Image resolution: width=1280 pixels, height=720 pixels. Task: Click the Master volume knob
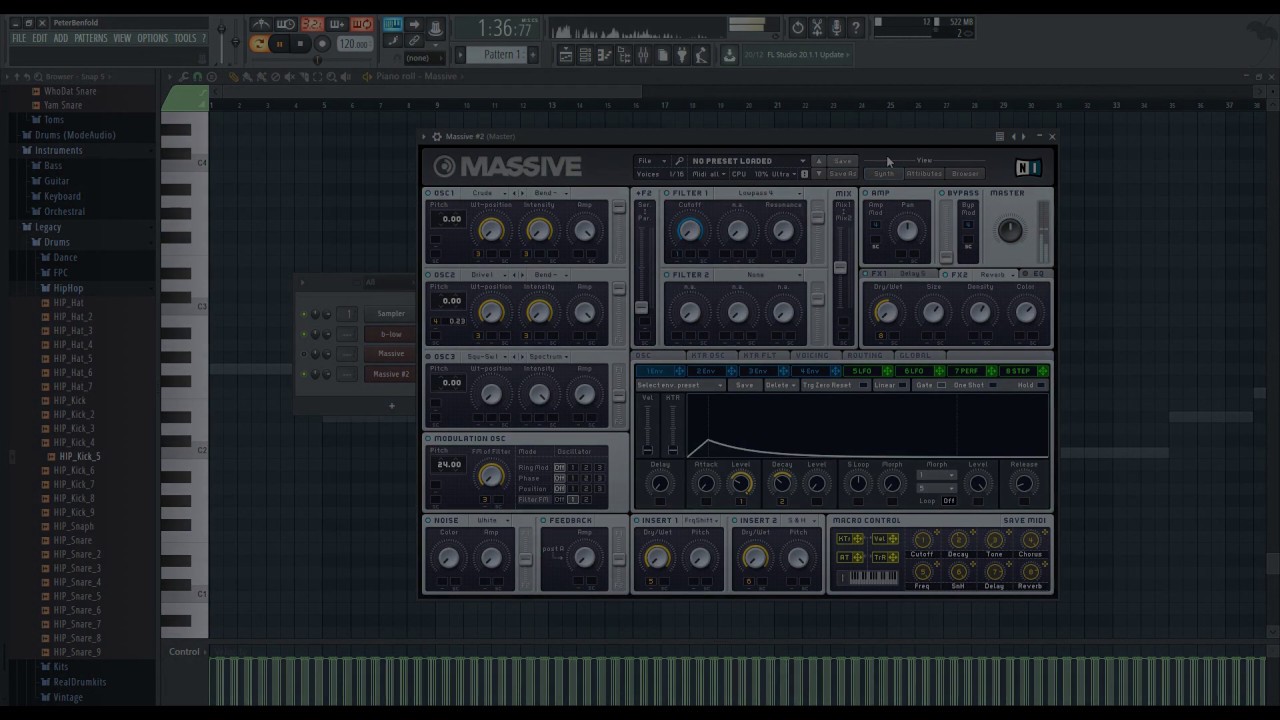tap(1010, 230)
